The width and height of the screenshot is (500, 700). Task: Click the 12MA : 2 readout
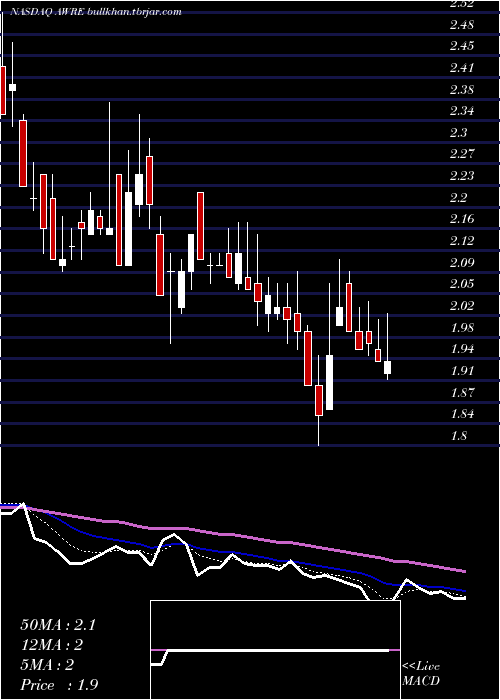[52, 645]
